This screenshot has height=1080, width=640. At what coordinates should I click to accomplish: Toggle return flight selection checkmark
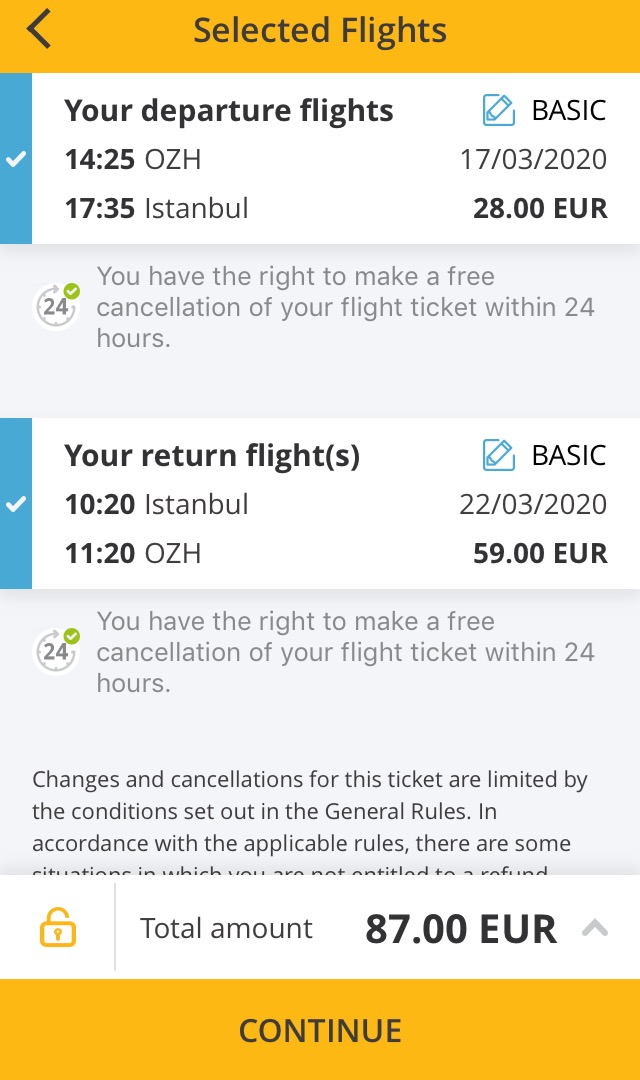pos(16,505)
